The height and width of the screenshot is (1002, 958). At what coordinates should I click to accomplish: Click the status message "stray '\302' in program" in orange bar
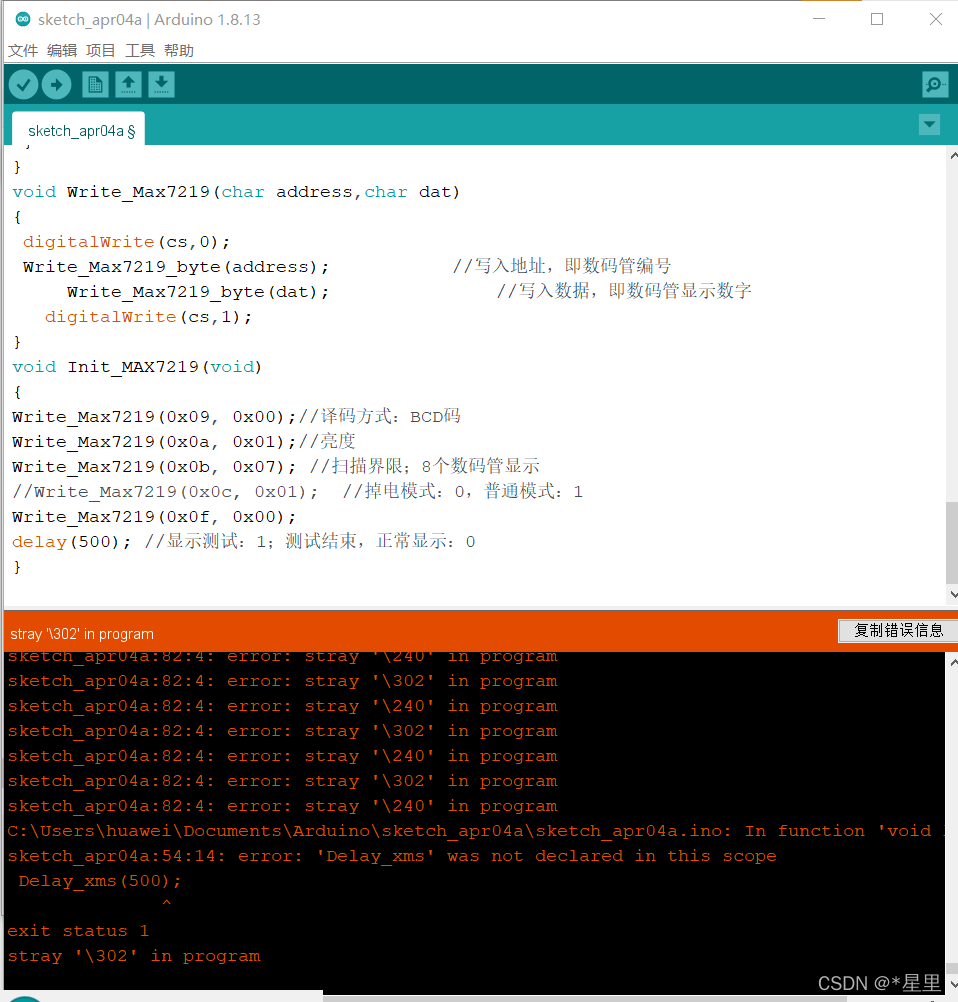point(82,634)
